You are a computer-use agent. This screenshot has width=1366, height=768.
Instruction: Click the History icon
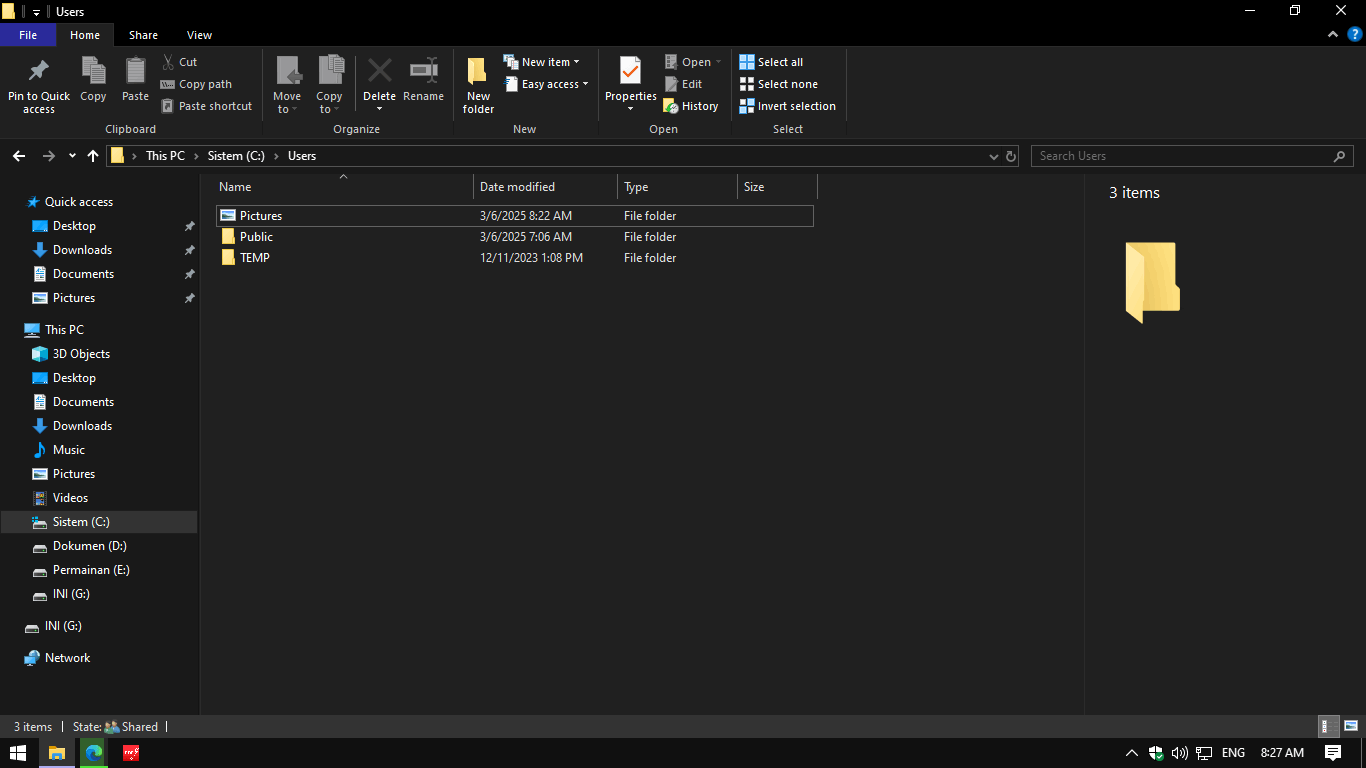(692, 105)
